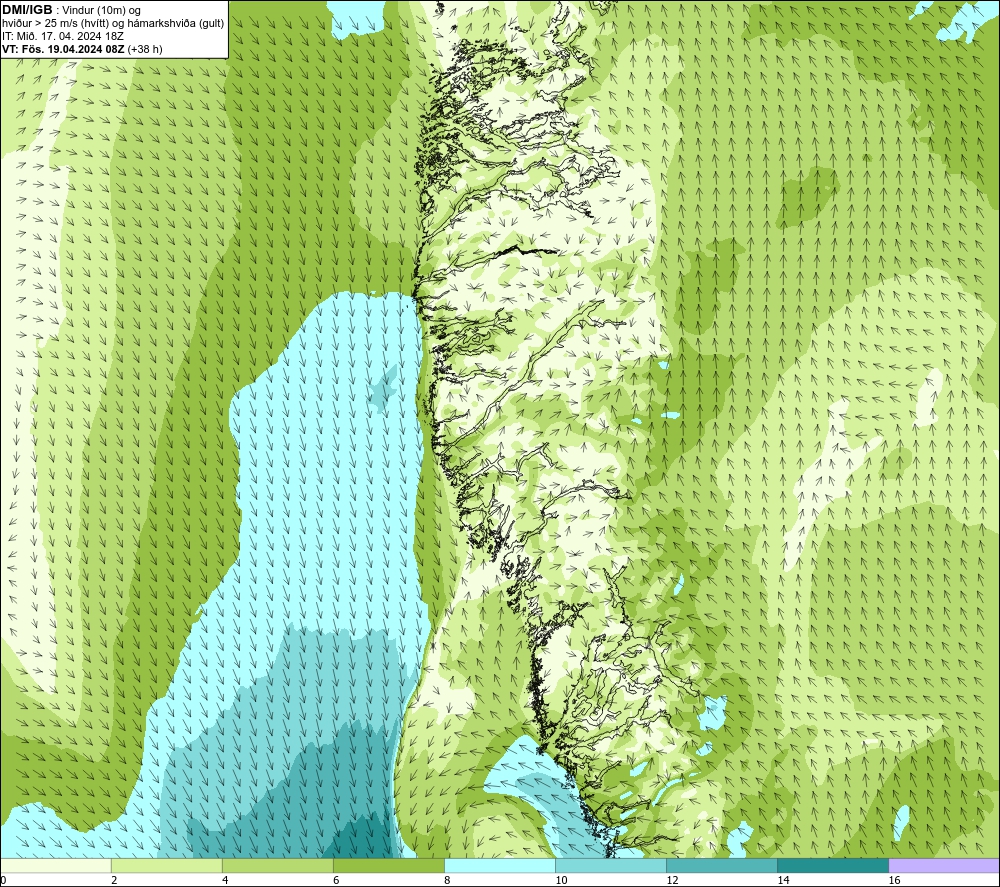Select the light cyan 8–10 m/s swatch

pos(499,865)
